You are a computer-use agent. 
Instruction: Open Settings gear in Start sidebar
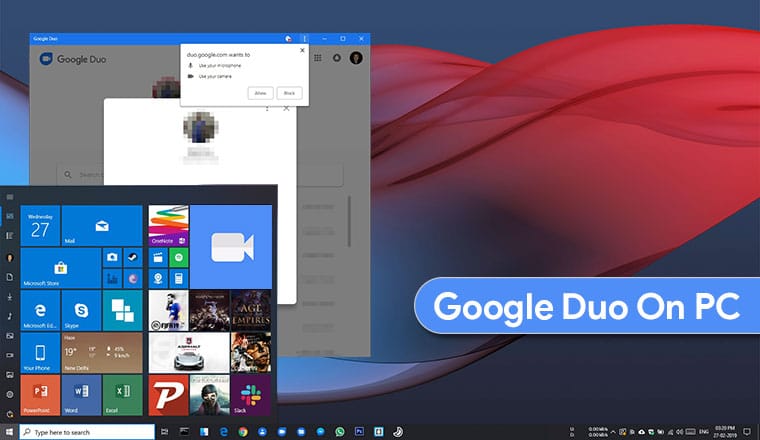tap(10, 394)
